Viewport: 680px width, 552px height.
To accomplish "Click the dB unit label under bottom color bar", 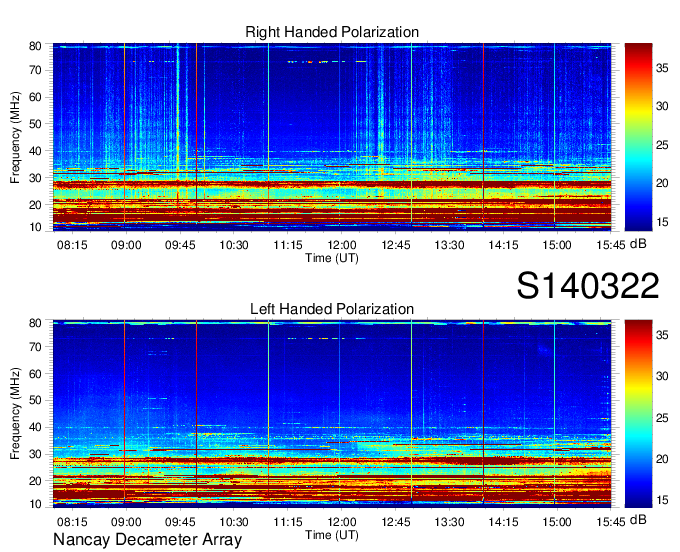I will pos(638,520).
